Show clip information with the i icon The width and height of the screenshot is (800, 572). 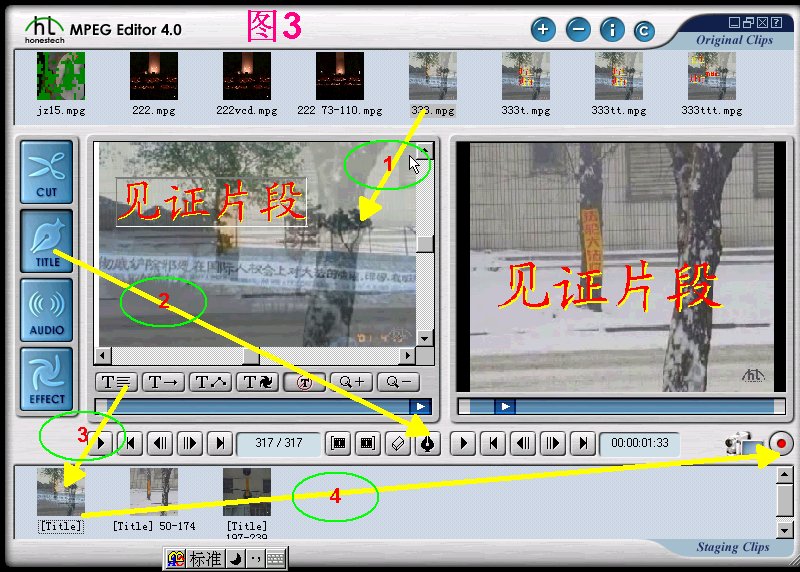pyautogui.click(x=612, y=29)
